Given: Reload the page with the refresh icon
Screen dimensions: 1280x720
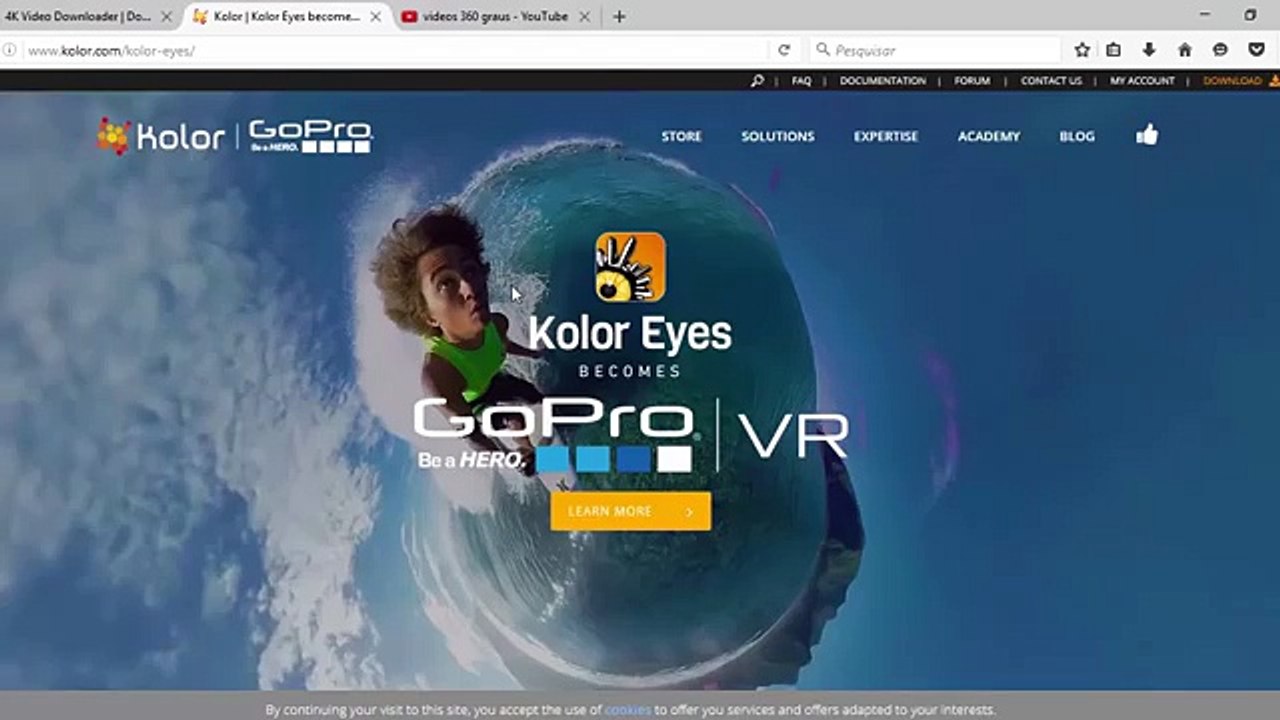Looking at the screenshot, I should tap(784, 50).
